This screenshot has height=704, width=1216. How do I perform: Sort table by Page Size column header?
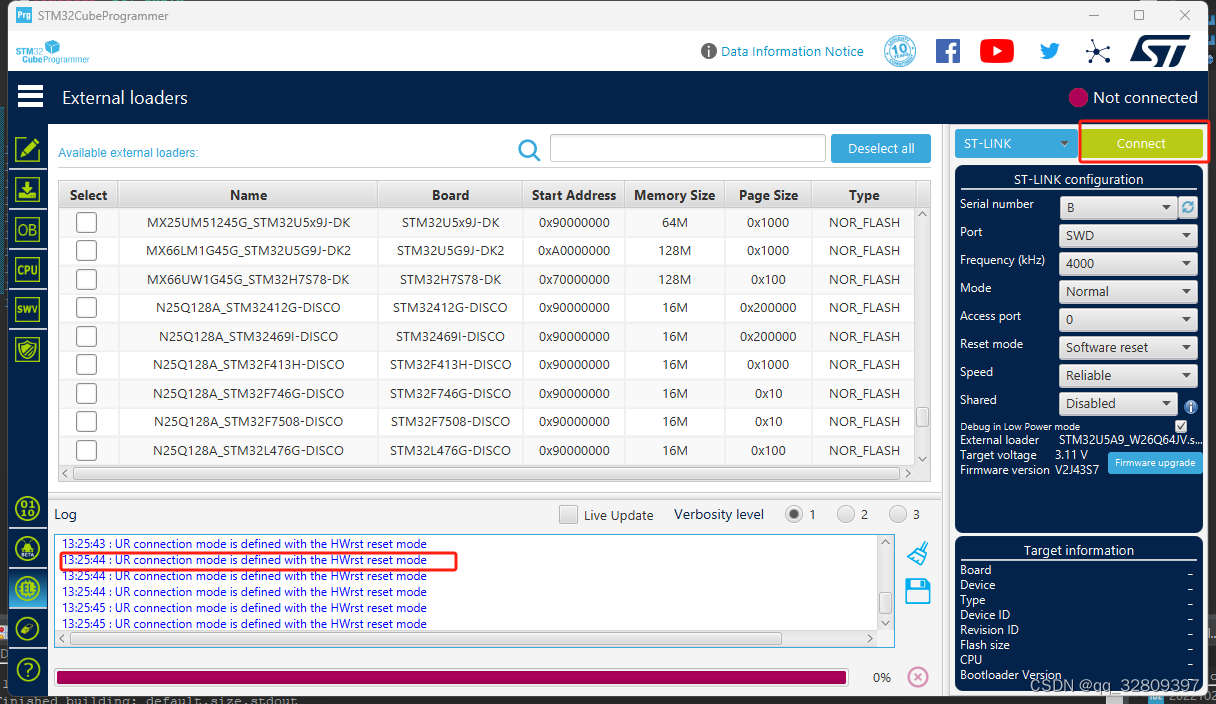click(x=768, y=195)
